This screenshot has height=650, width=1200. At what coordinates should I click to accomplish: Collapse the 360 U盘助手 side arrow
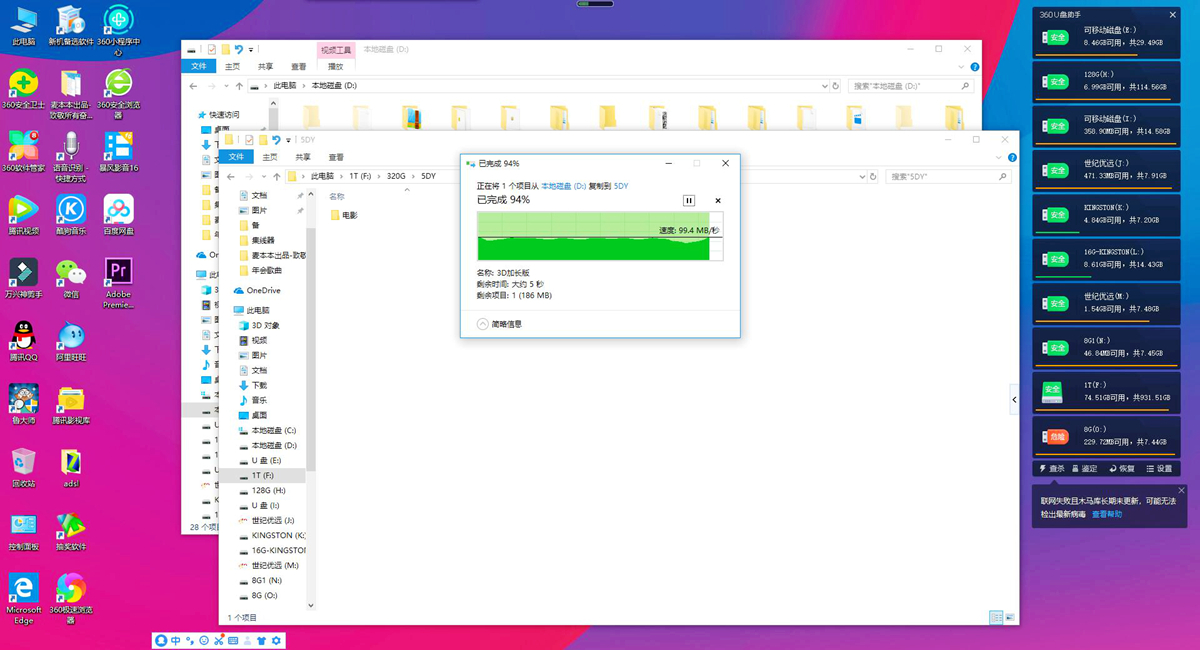pyautogui.click(x=1015, y=399)
